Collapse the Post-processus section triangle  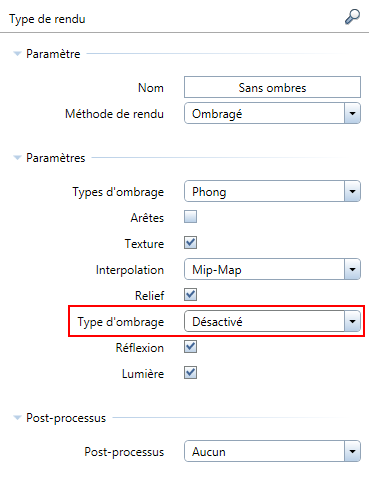tap(17, 418)
